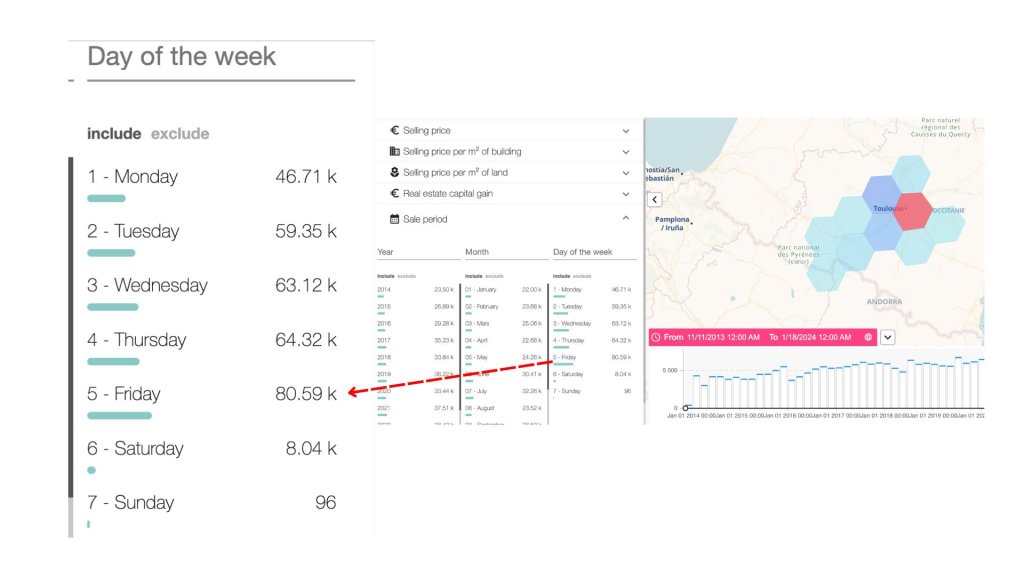This screenshot has height=576, width=1024.
Task: Click the building icon for price per m² of building
Action: coord(394,152)
